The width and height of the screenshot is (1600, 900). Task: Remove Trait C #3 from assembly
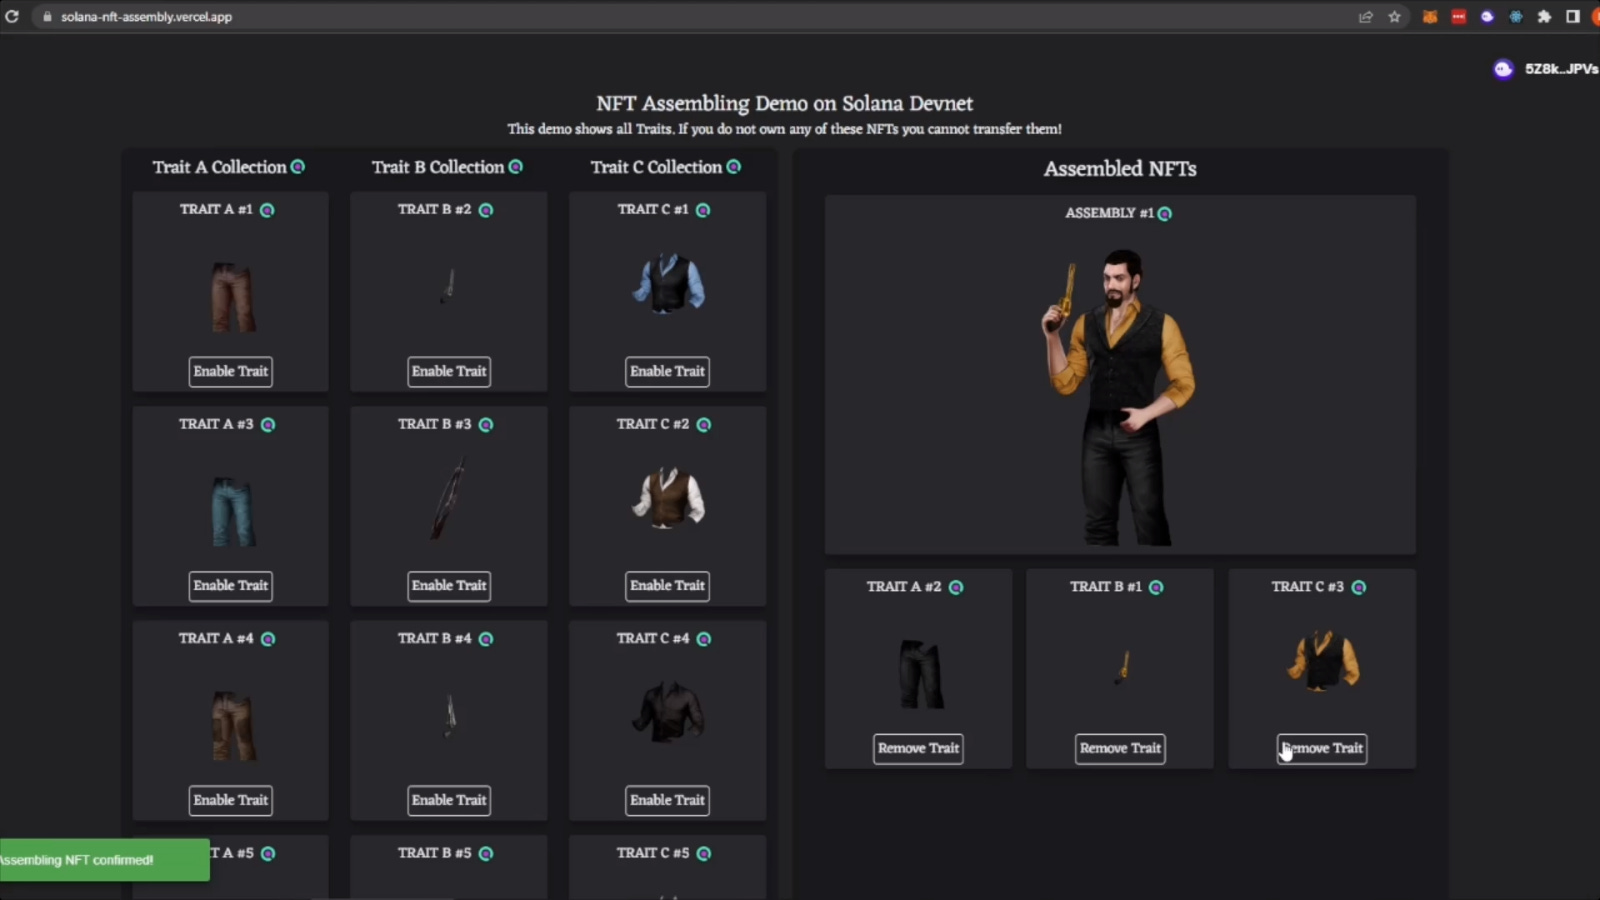tap(1322, 748)
